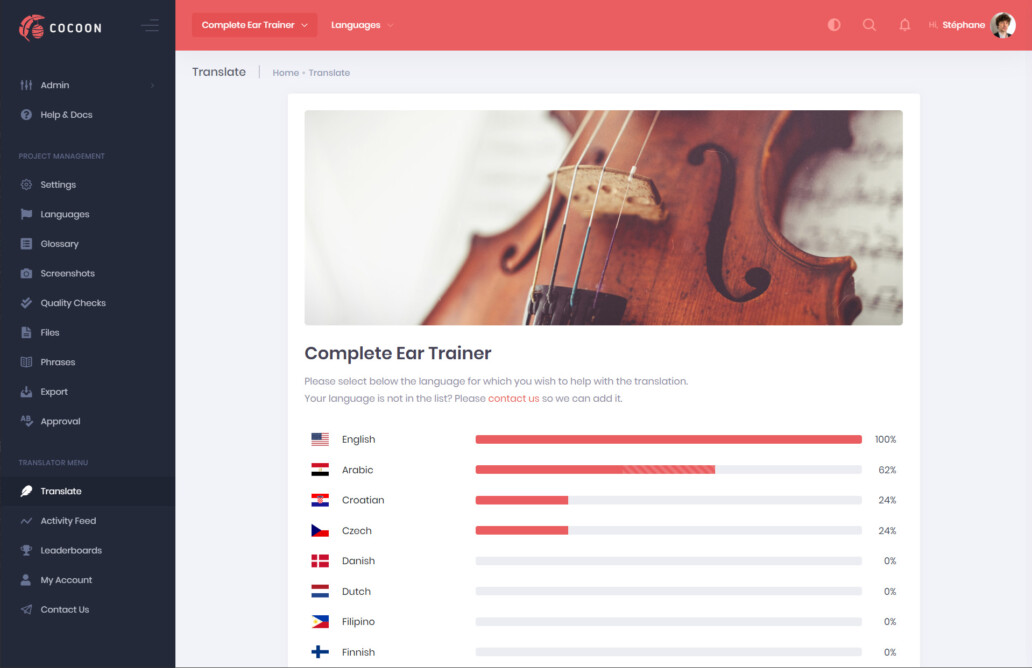Viewport: 1032px width, 668px height.
Task: Switch to the Activity Feed section
Action: click(70, 520)
